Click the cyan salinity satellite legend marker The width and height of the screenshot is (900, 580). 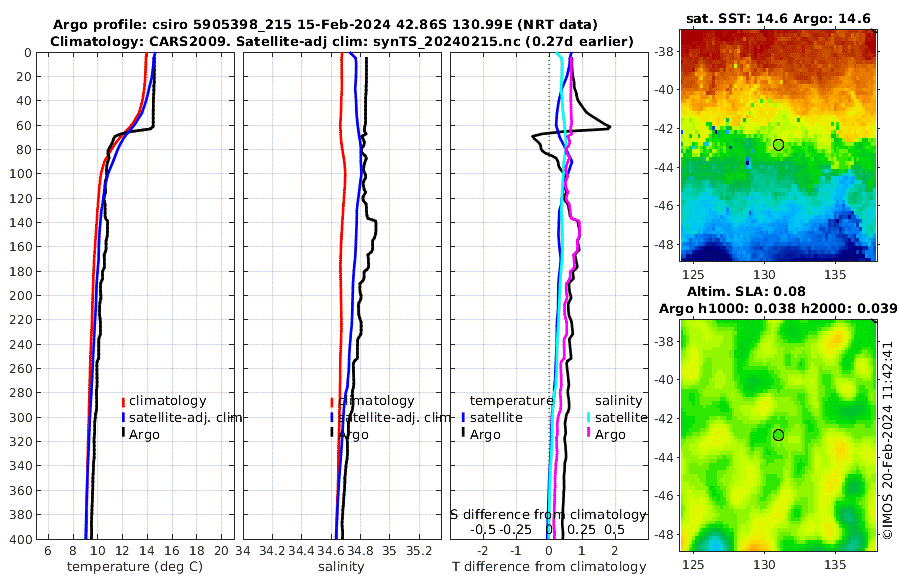coord(589,417)
